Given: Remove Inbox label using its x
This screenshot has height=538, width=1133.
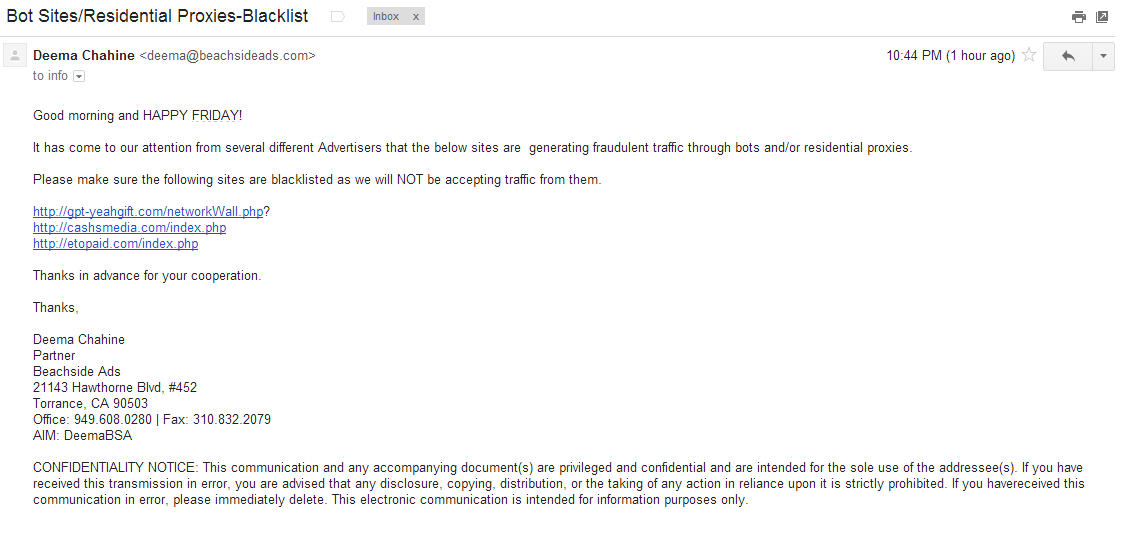Looking at the screenshot, I should click(x=416, y=16).
